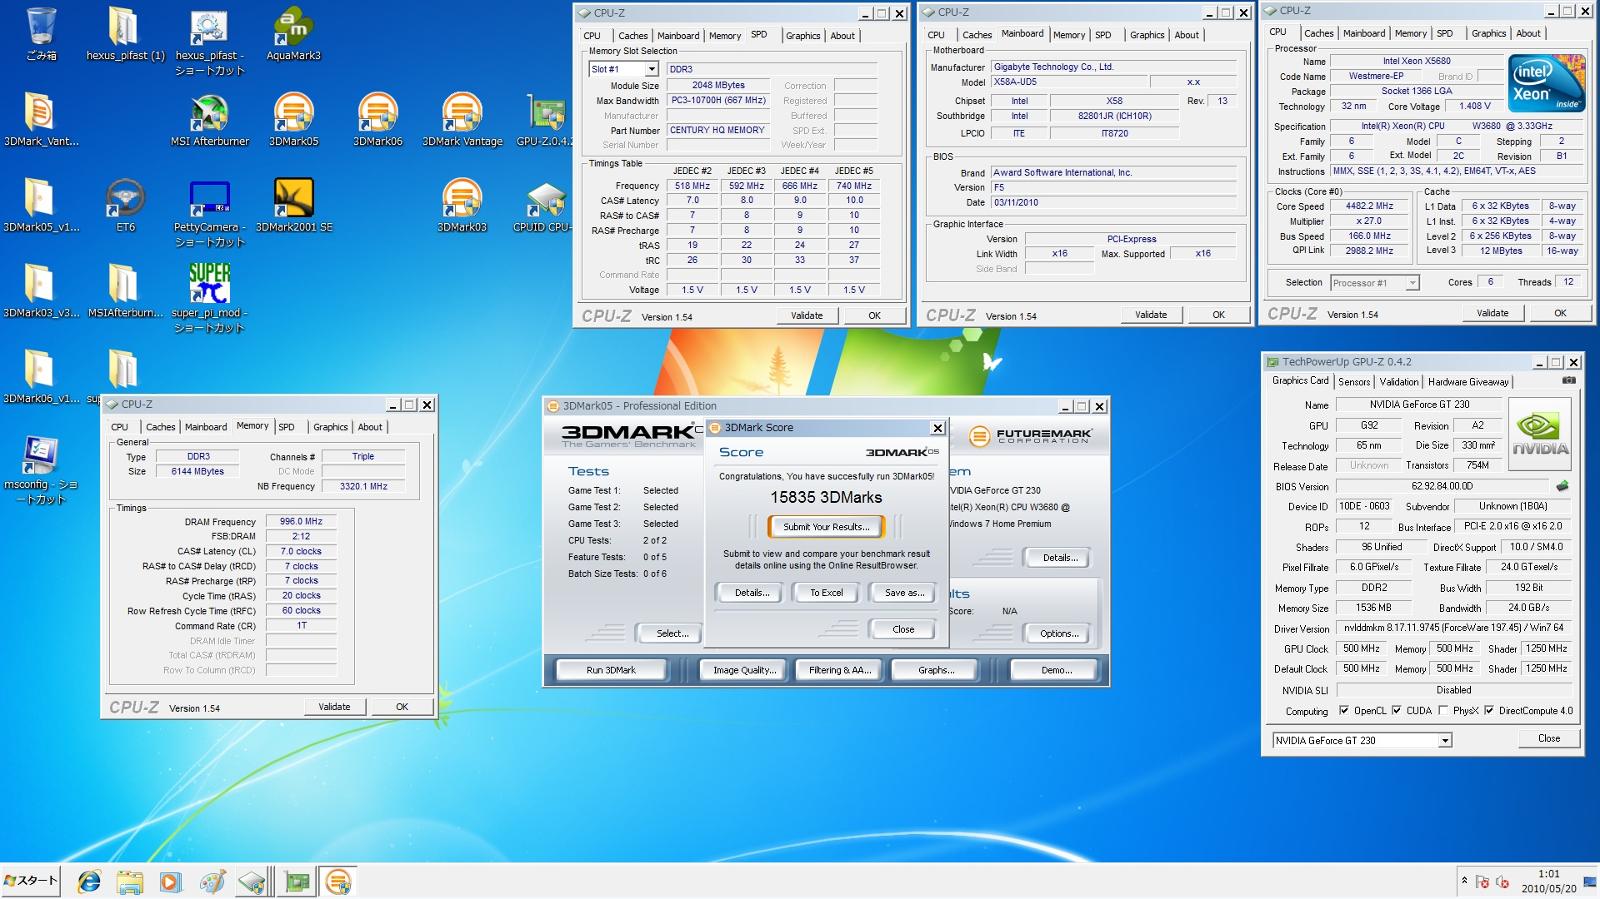Switch to Graphics tab in Memory CPU-Z window
The image size is (1600, 899).
330,427
